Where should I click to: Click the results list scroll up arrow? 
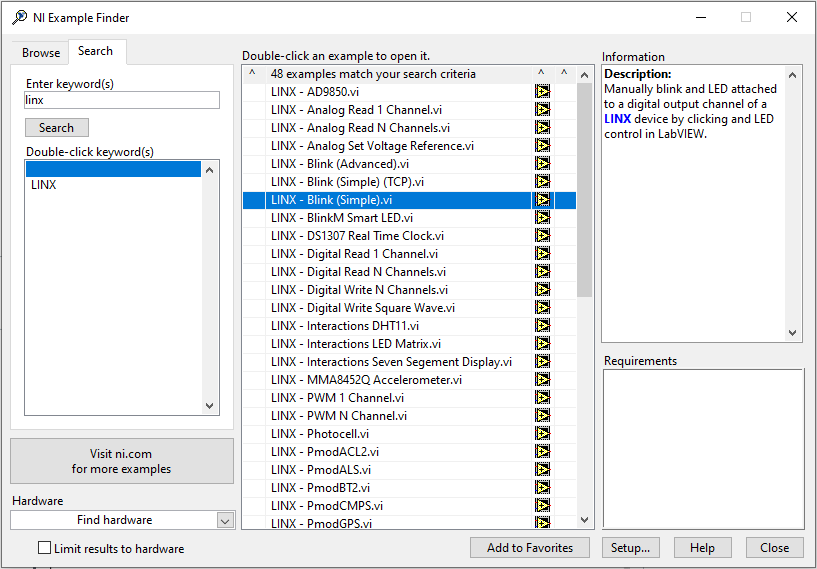[x=585, y=75]
